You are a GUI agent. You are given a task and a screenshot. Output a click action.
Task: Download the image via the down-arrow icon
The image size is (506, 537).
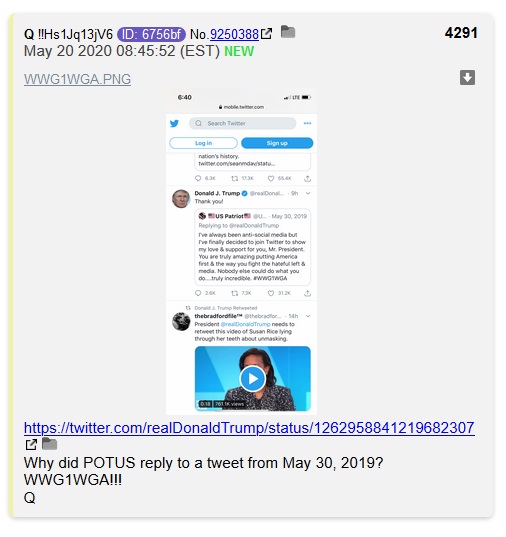467,77
